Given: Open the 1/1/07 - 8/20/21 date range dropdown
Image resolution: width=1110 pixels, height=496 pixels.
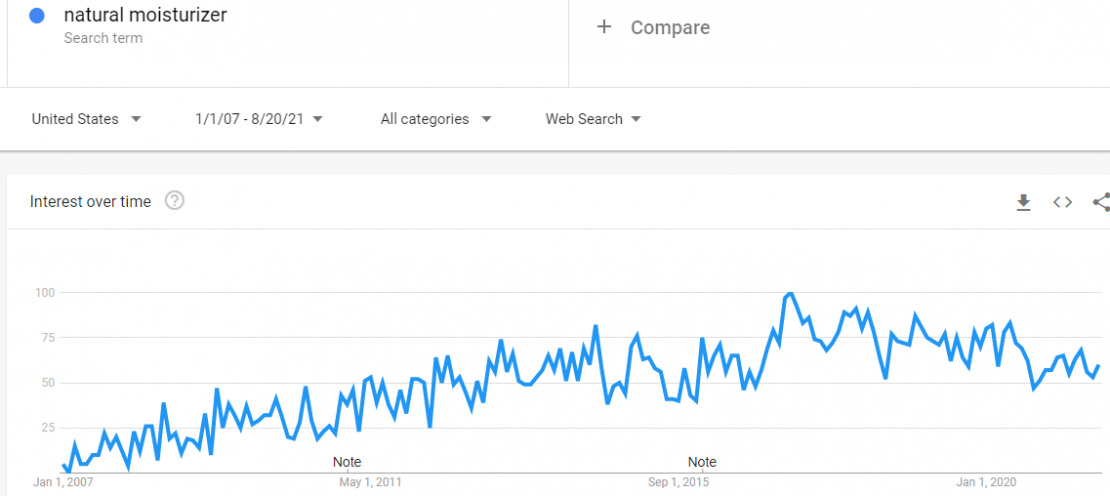Looking at the screenshot, I should pos(259,119).
